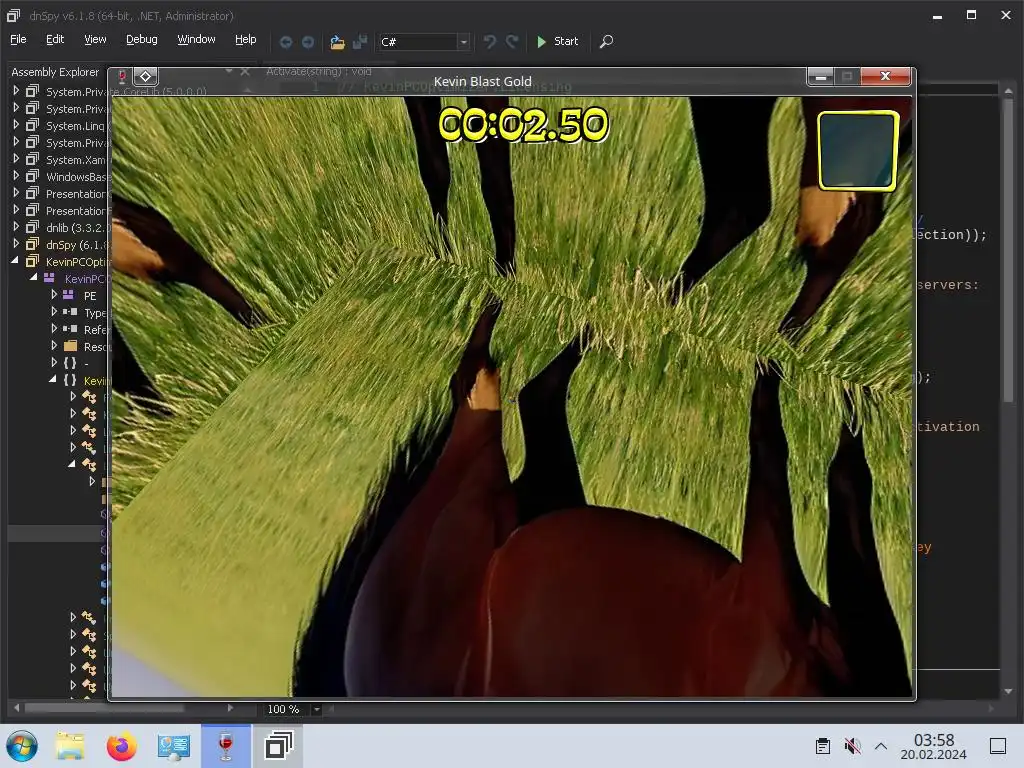1024x768 pixels.
Task: Click the Type References node icon
Action: click(70, 312)
